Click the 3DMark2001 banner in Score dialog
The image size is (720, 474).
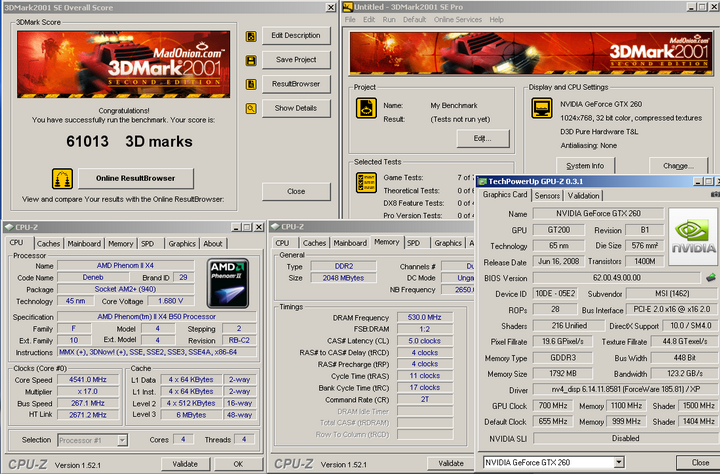tap(124, 64)
